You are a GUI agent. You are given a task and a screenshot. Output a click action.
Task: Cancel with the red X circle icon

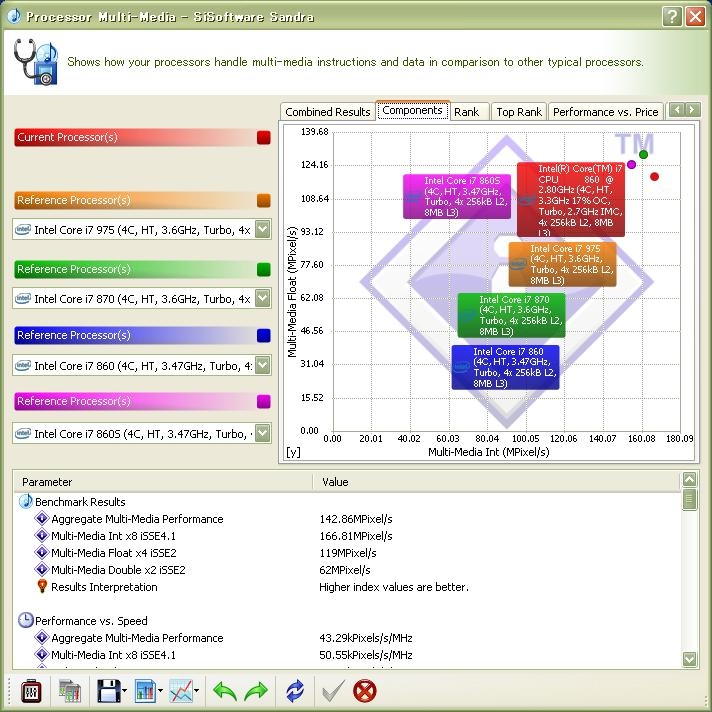point(365,691)
